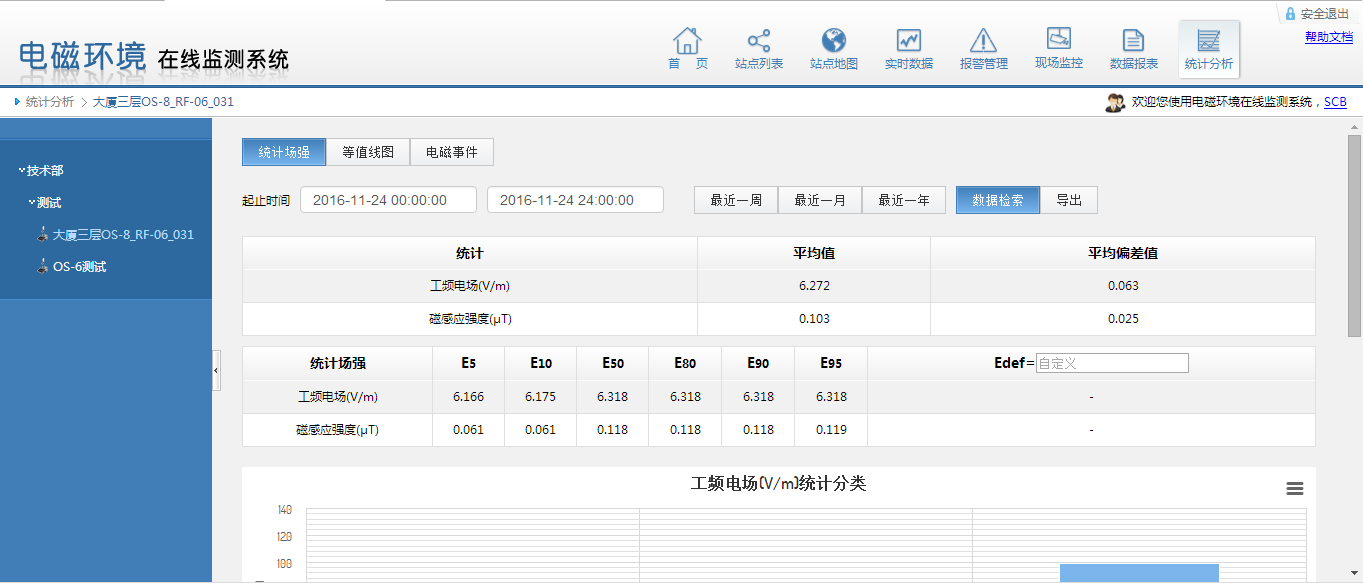Click the E95 column header
Screen dimensions: 1363x583
click(831, 363)
